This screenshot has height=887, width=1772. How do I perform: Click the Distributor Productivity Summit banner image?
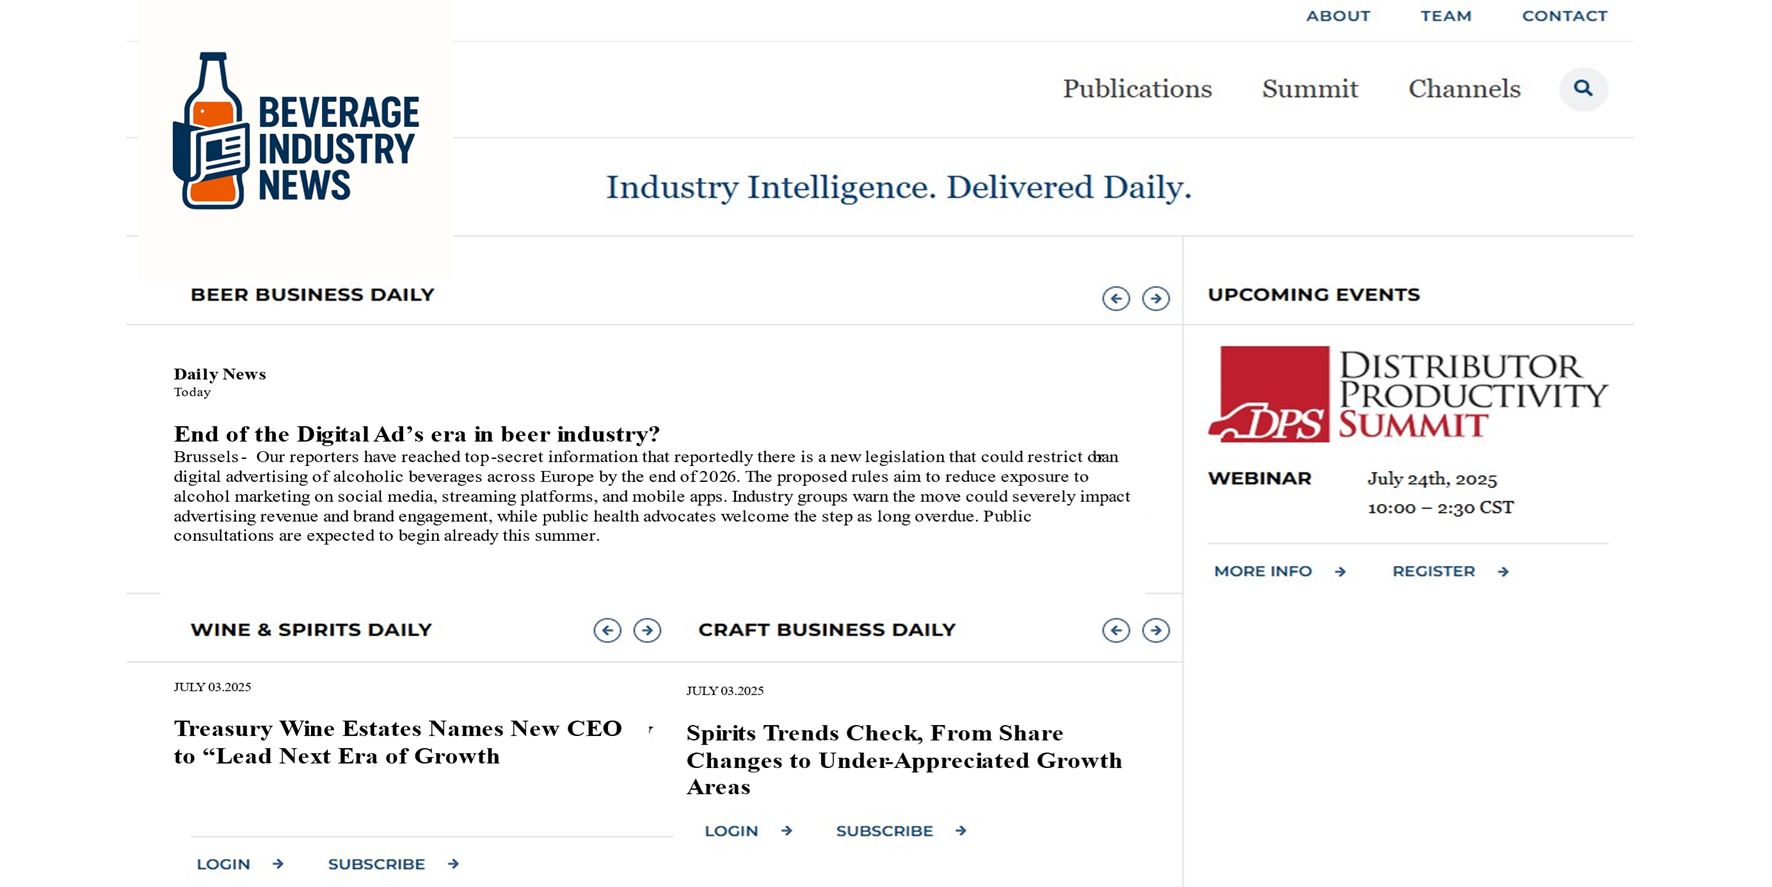(x=1407, y=394)
